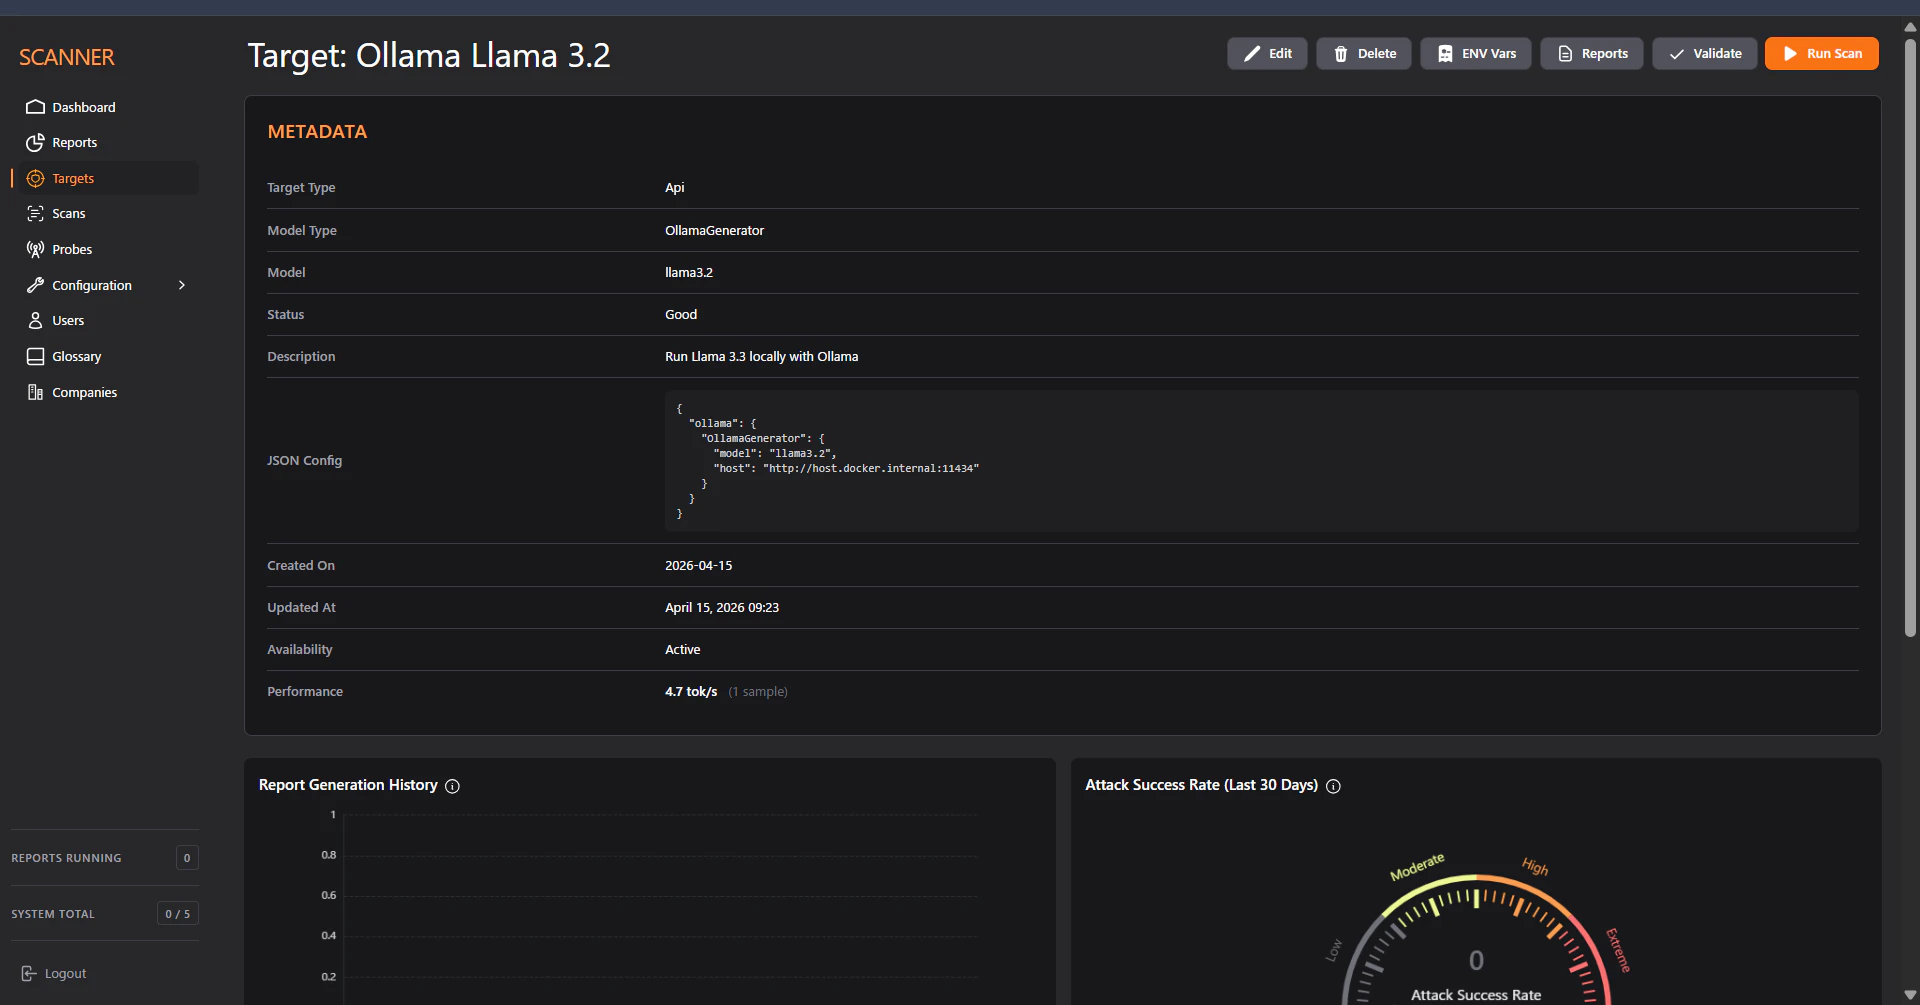Click the document icon on top Reports button
The height and width of the screenshot is (1005, 1920).
[x=1565, y=54]
